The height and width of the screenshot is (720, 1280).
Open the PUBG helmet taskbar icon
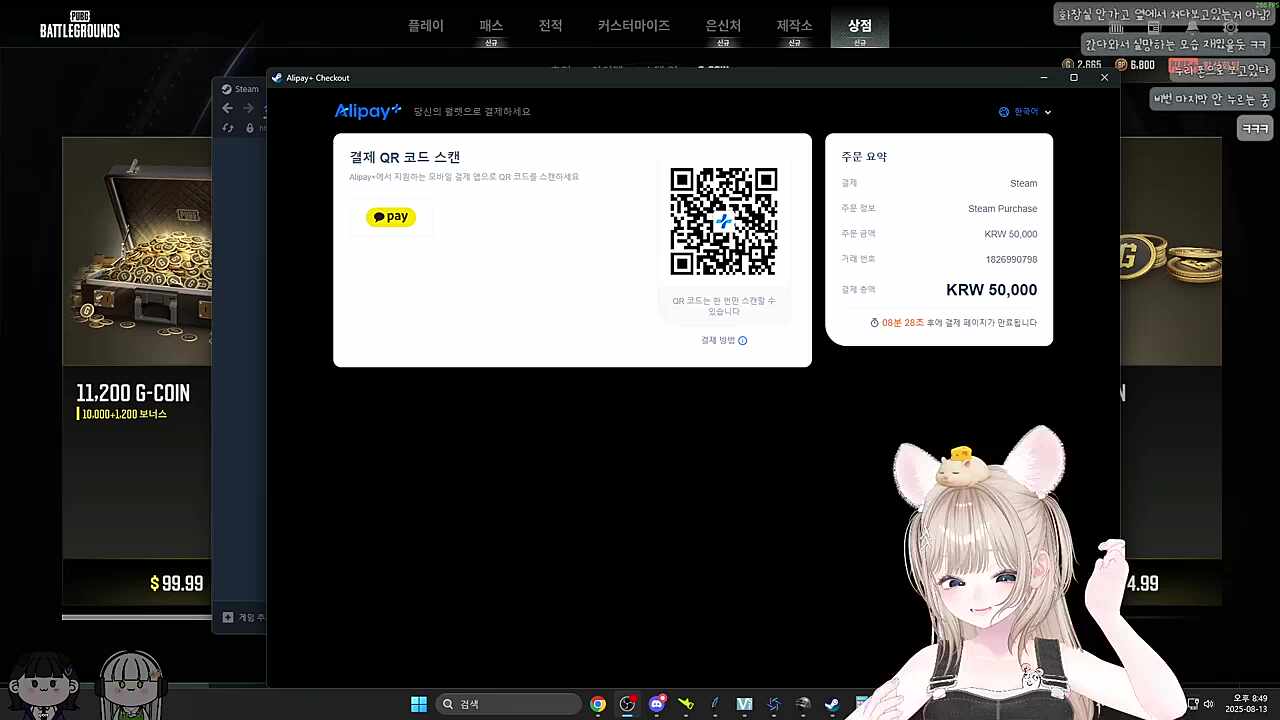[x=803, y=704]
